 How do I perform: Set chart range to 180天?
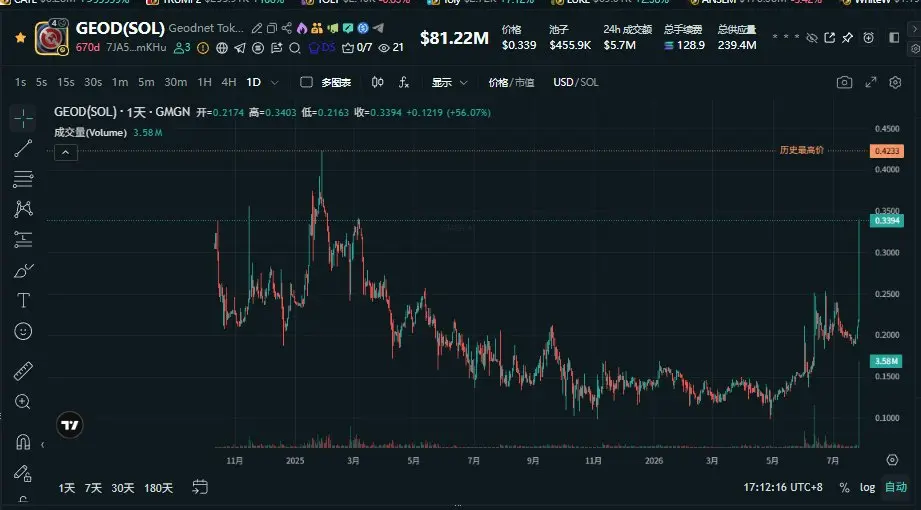pyautogui.click(x=159, y=488)
